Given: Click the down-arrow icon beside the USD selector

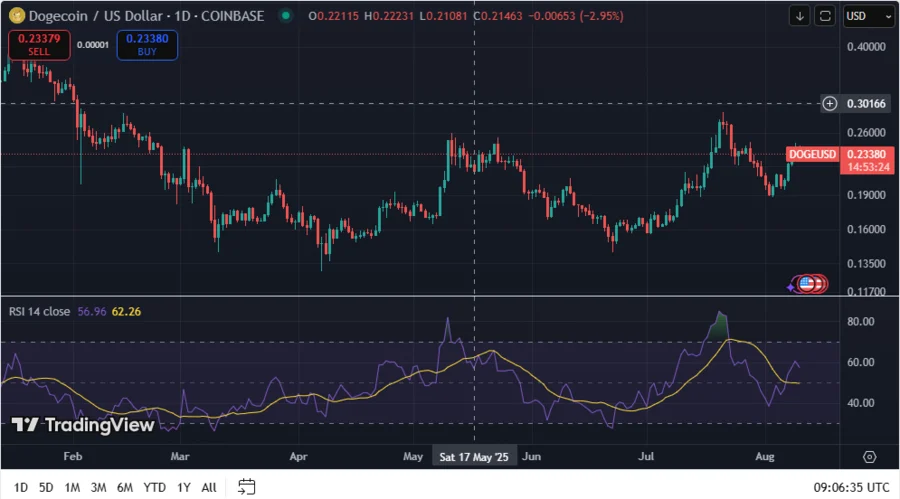Looking at the screenshot, I should tap(800, 16).
